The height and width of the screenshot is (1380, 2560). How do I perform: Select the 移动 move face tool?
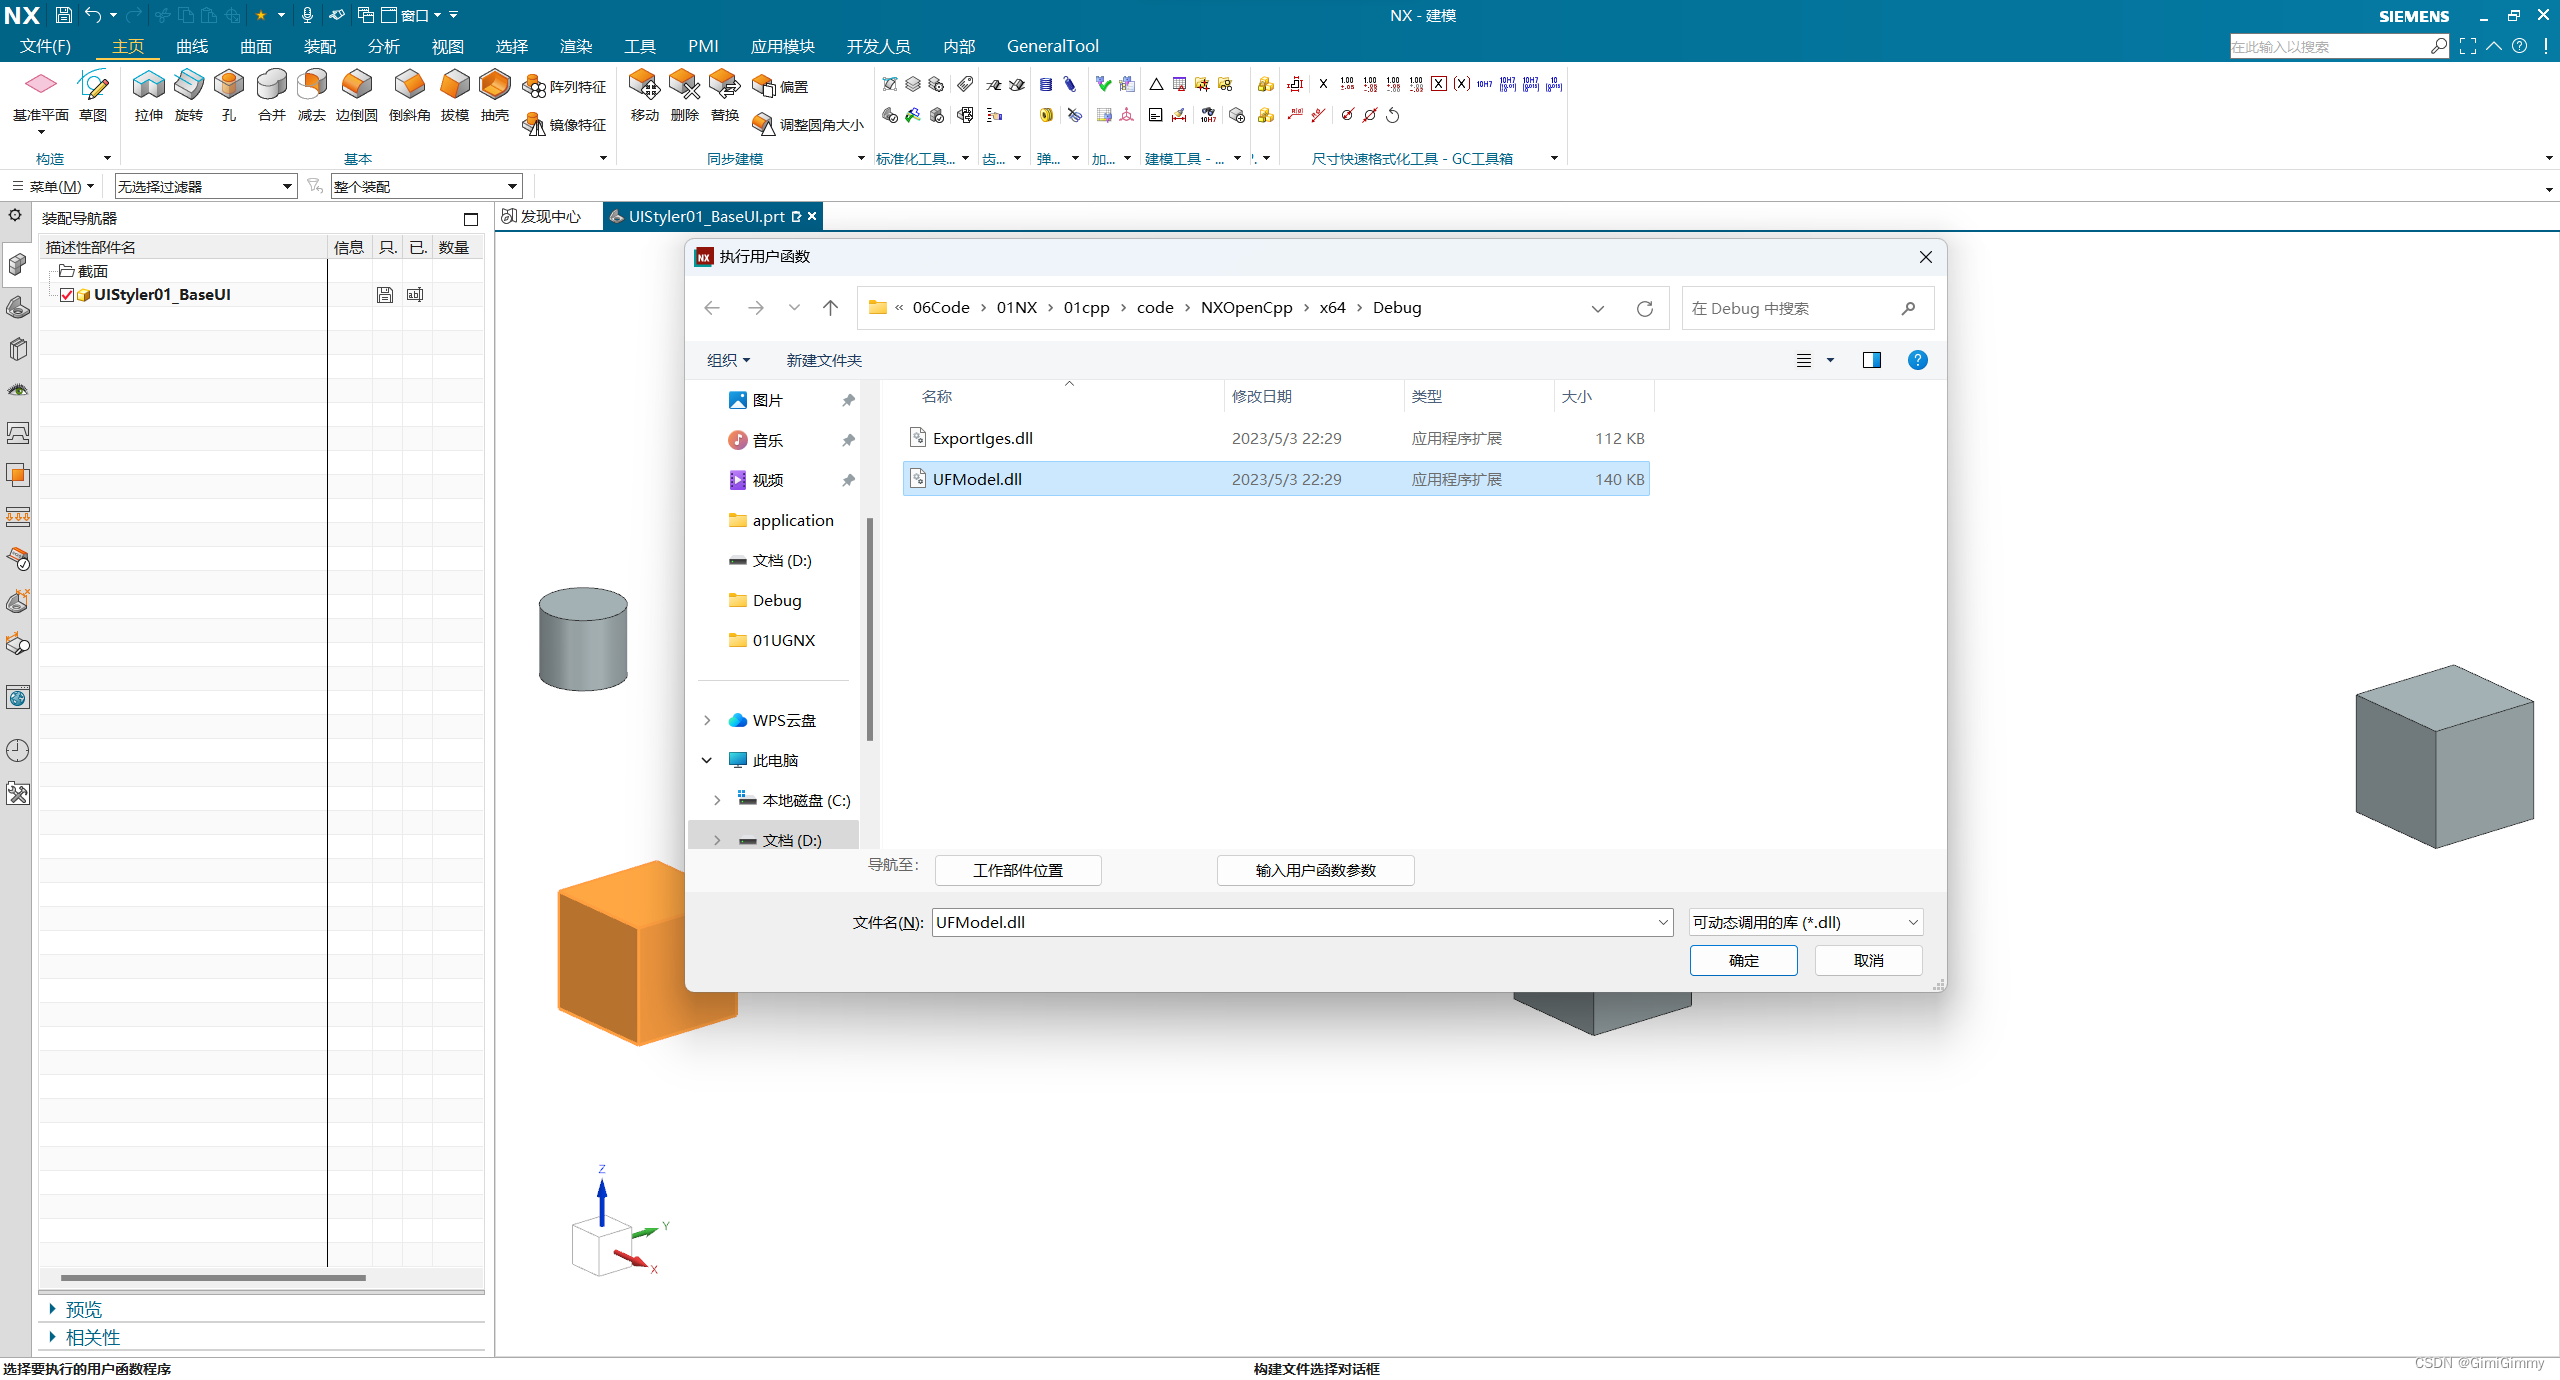[645, 96]
